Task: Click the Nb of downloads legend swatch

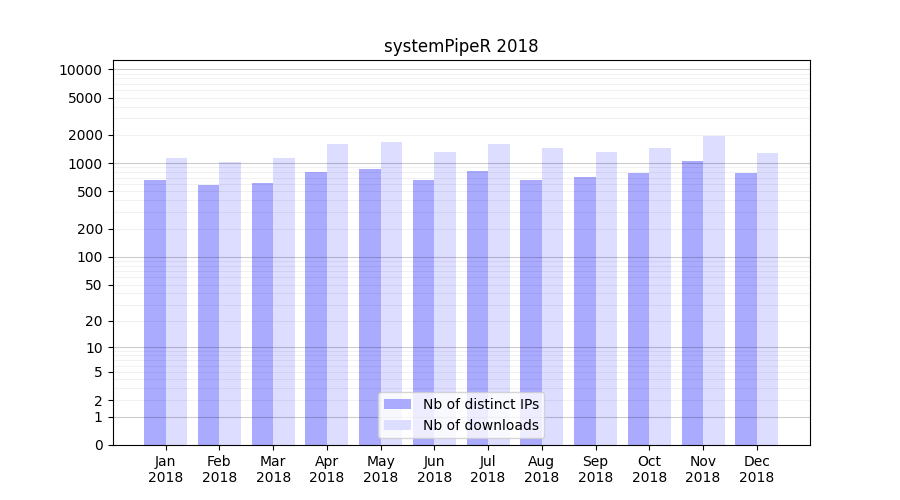Action: 398,425
